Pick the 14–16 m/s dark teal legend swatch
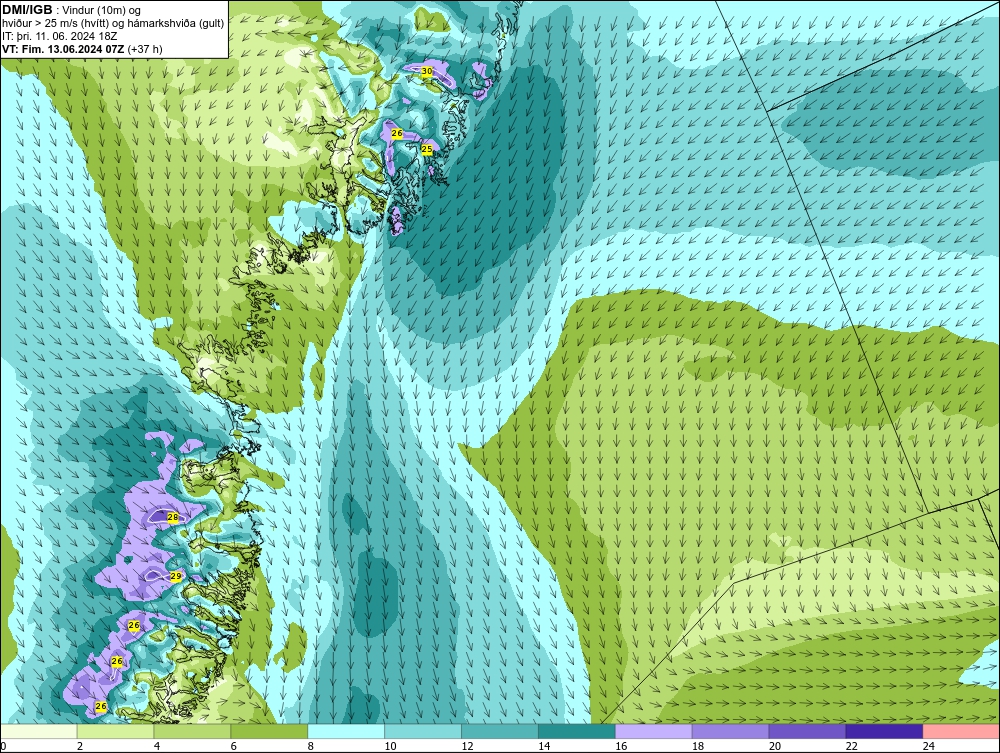The width and height of the screenshot is (1000, 753). [x=577, y=731]
